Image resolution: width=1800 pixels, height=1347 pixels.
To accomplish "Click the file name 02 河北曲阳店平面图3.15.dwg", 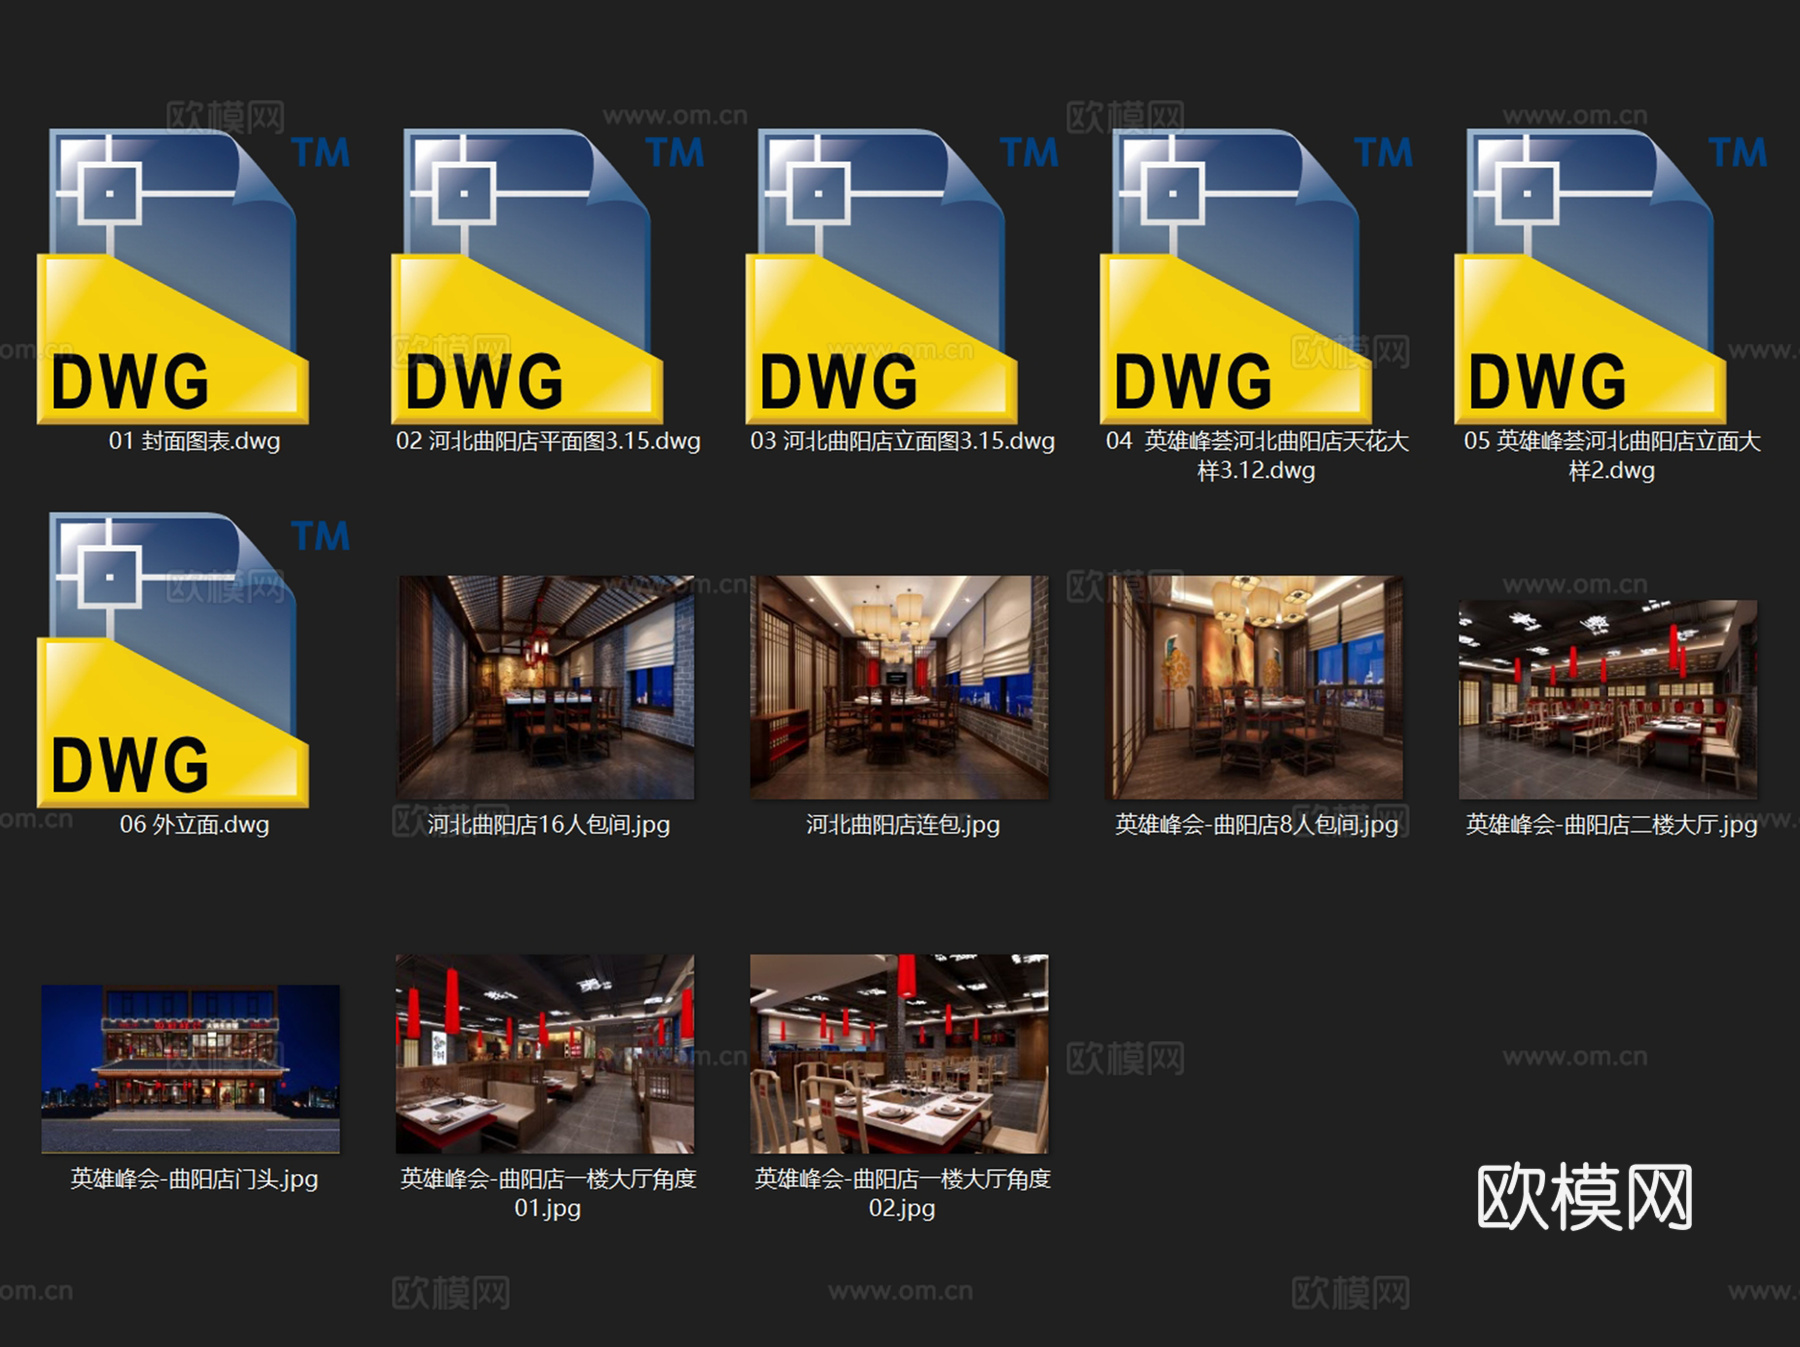I will coord(548,441).
